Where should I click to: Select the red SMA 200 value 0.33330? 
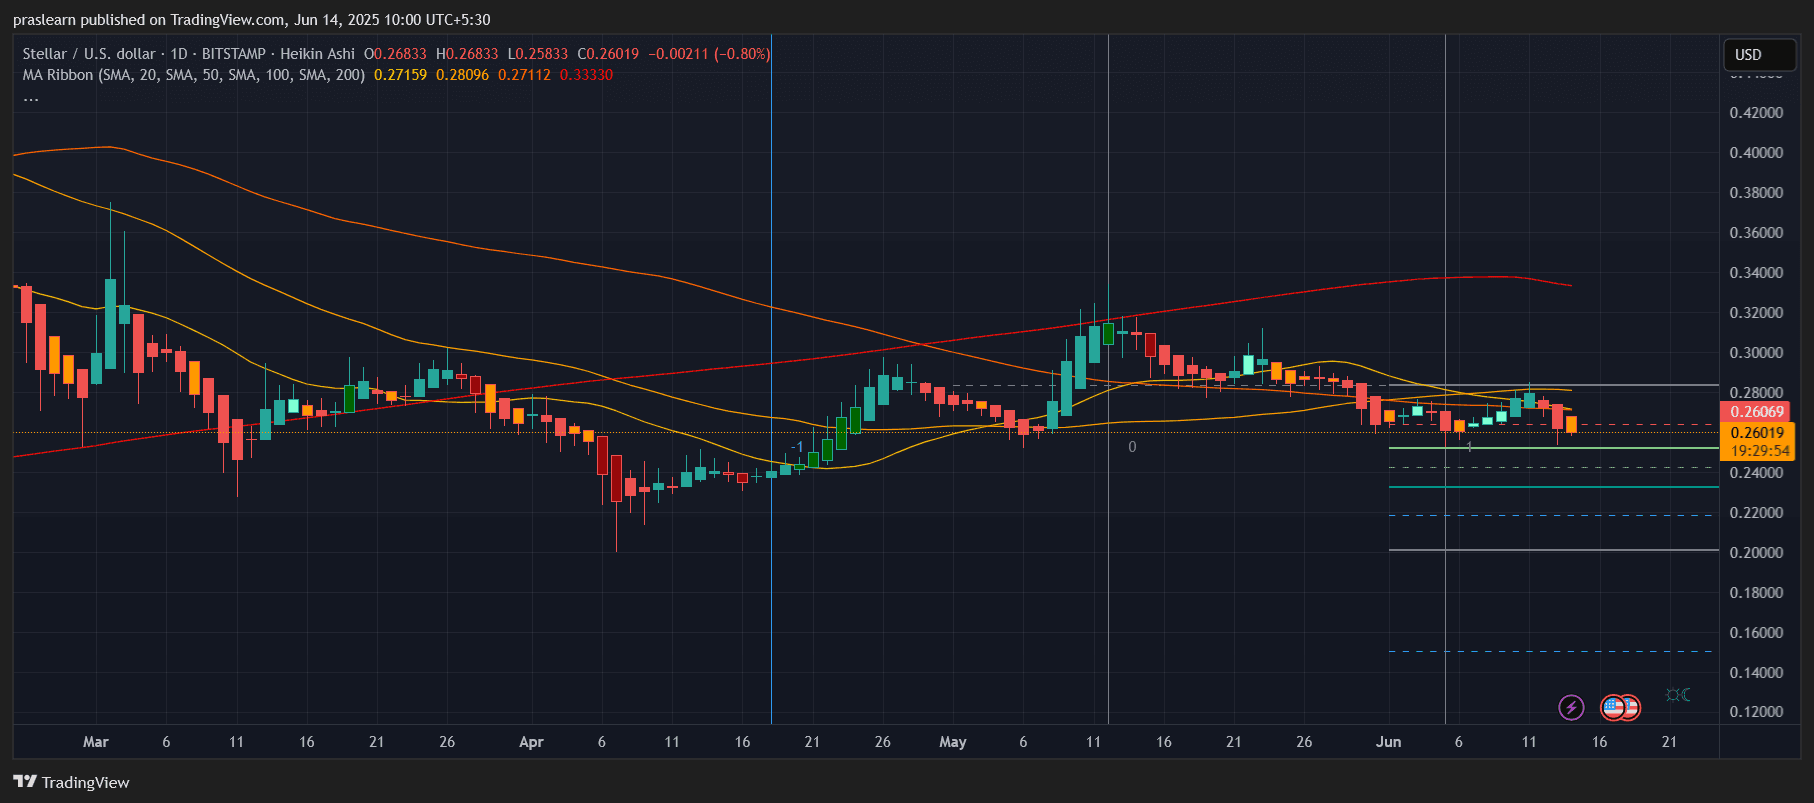pyautogui.click(x=586, y=75)
